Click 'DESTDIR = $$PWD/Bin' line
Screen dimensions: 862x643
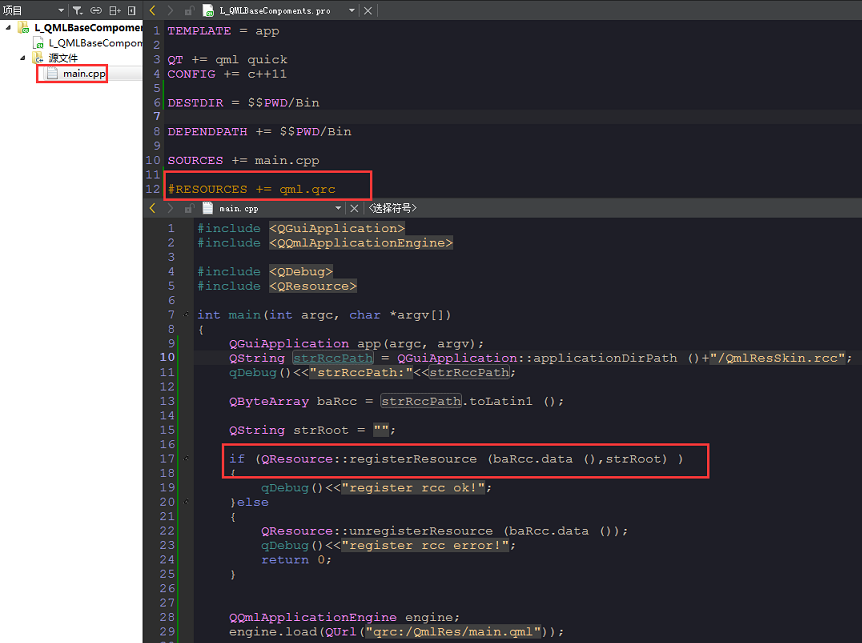tap(243, 103)
